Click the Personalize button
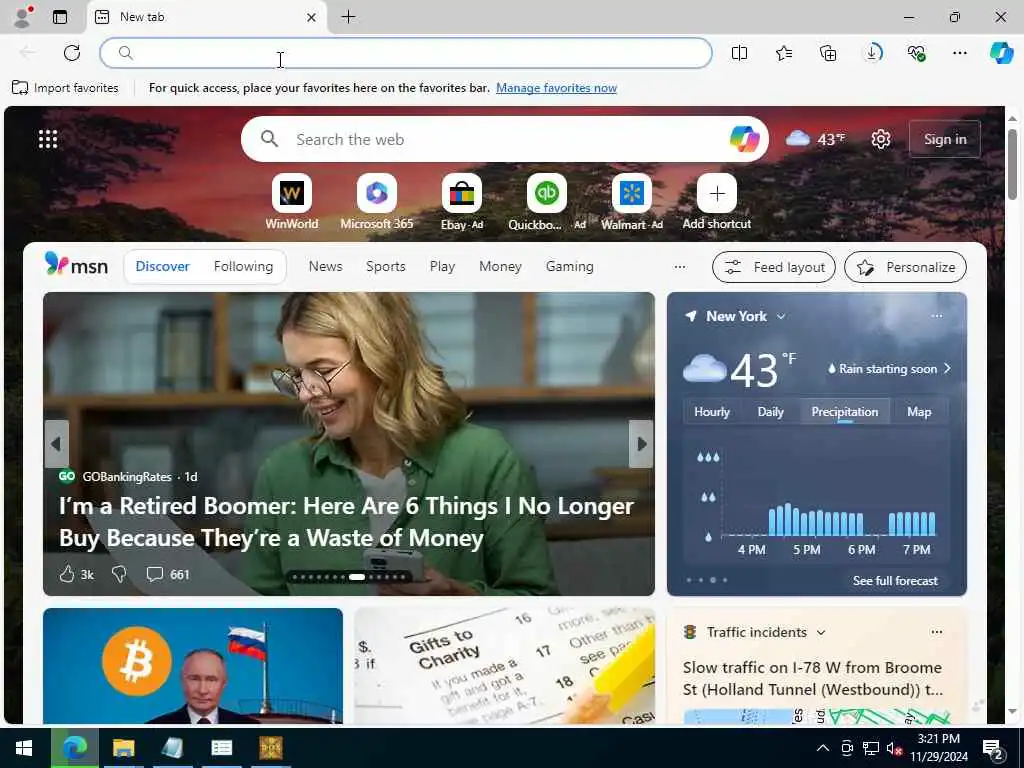 click(905, 267)
